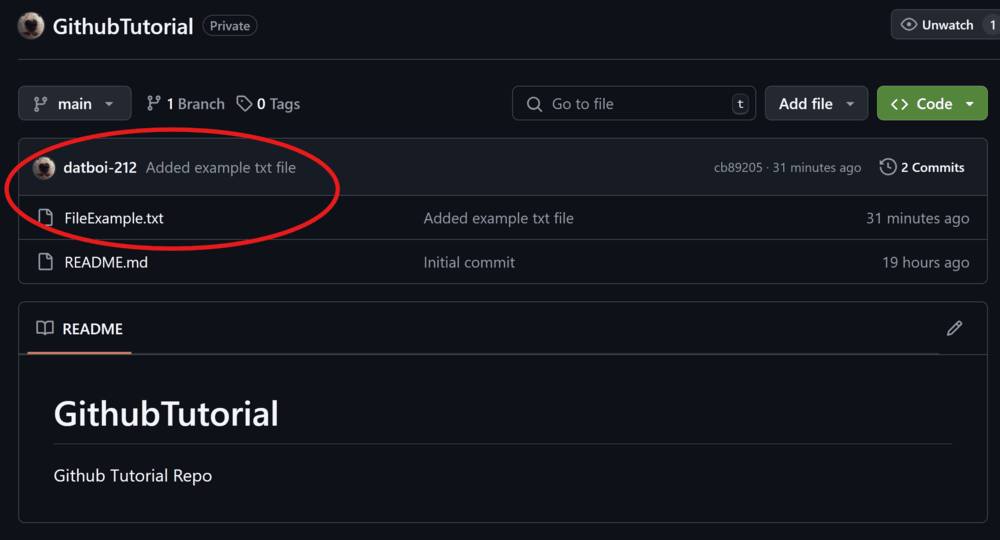Viewport: 1000px width, 540px height.
Task: Open commit hash cb89205
Action: pyautogui.click(x=738, y=168)
